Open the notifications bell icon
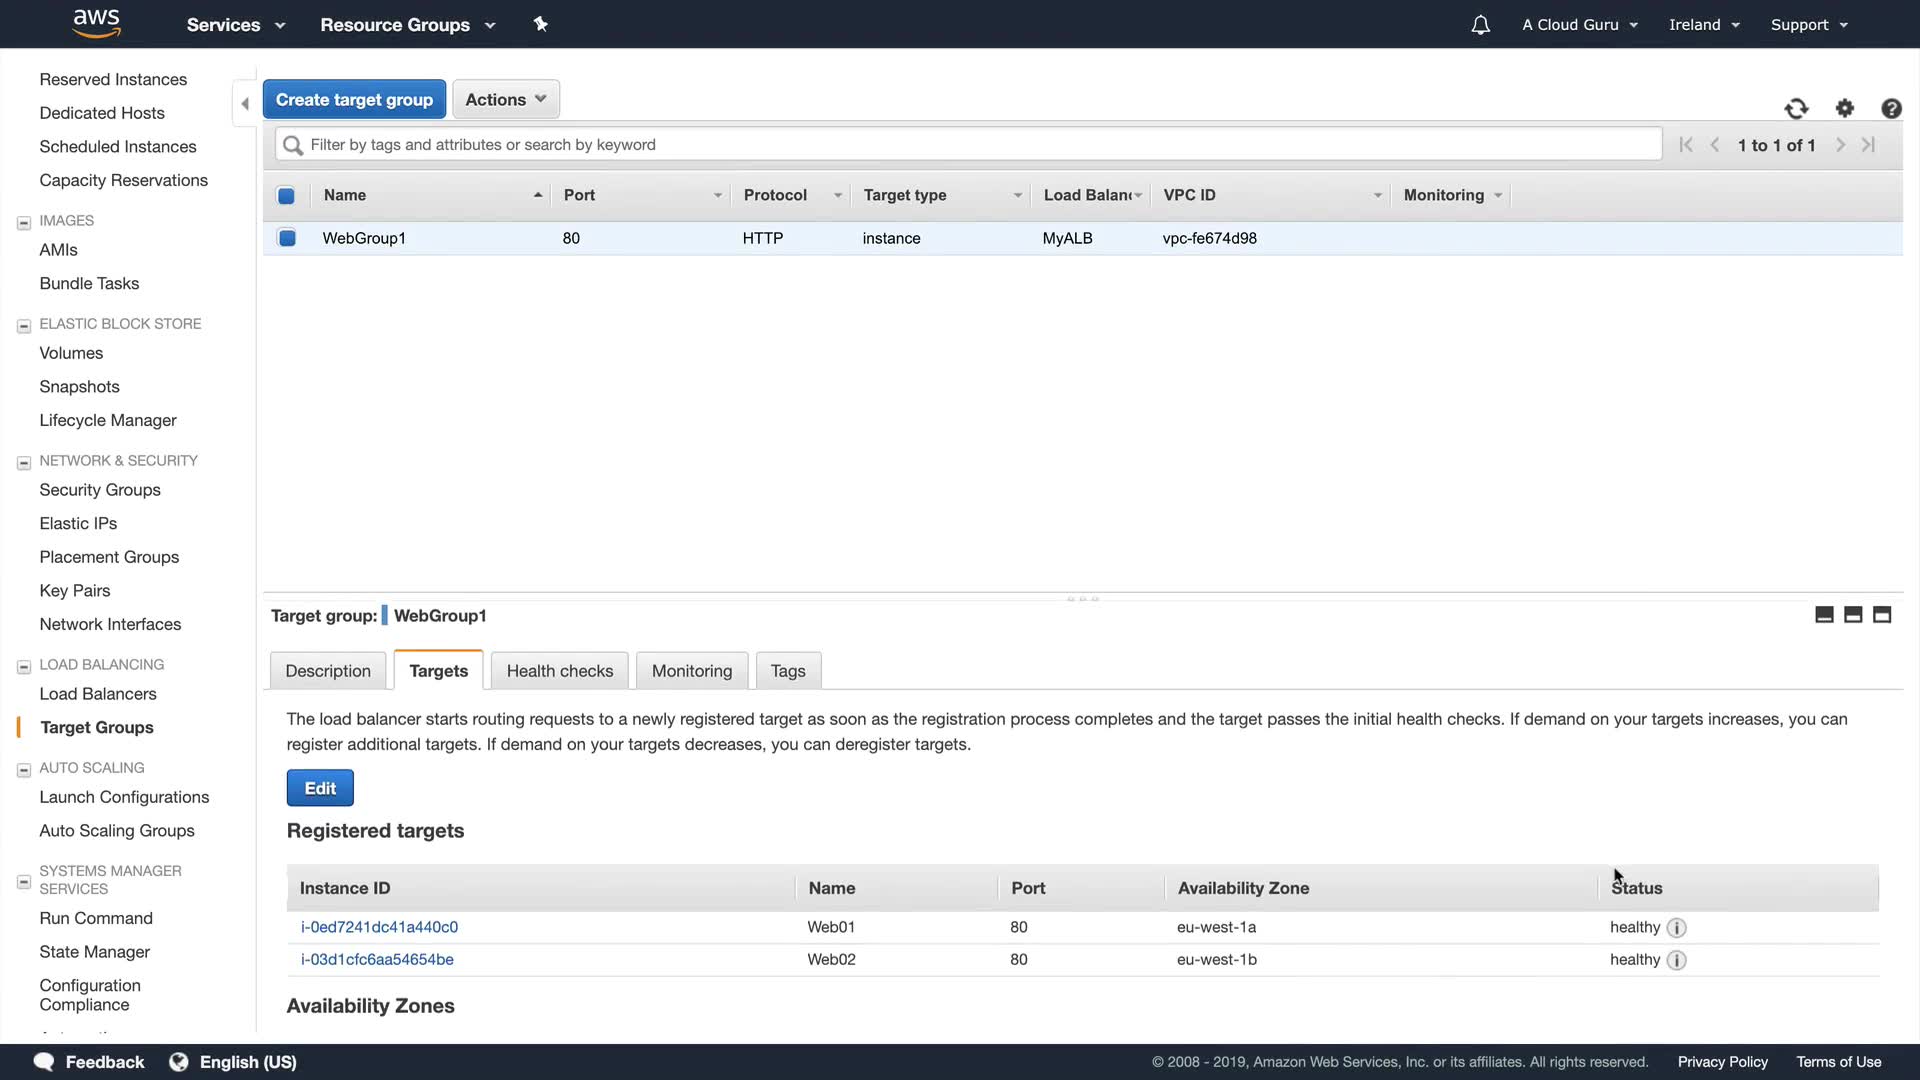Viewport: 1920px width, 1080px height. [1480, 25]
